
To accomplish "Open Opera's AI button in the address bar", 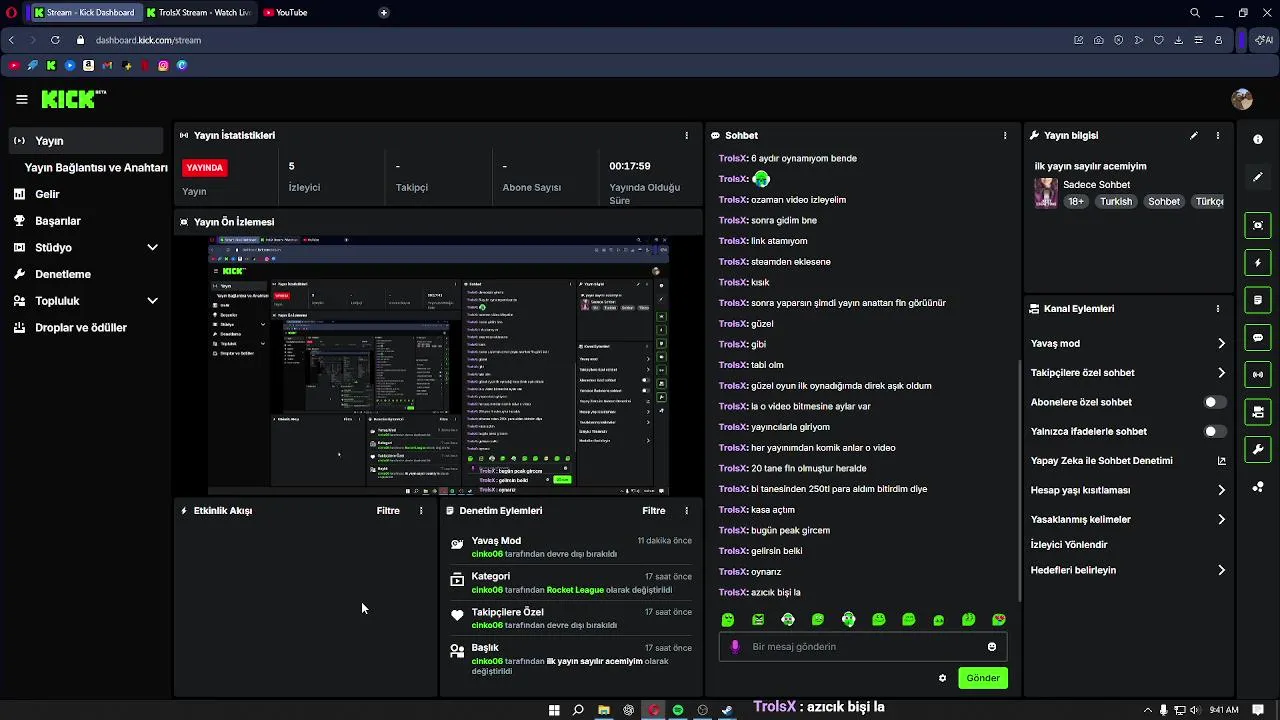I will [1264, 40].
